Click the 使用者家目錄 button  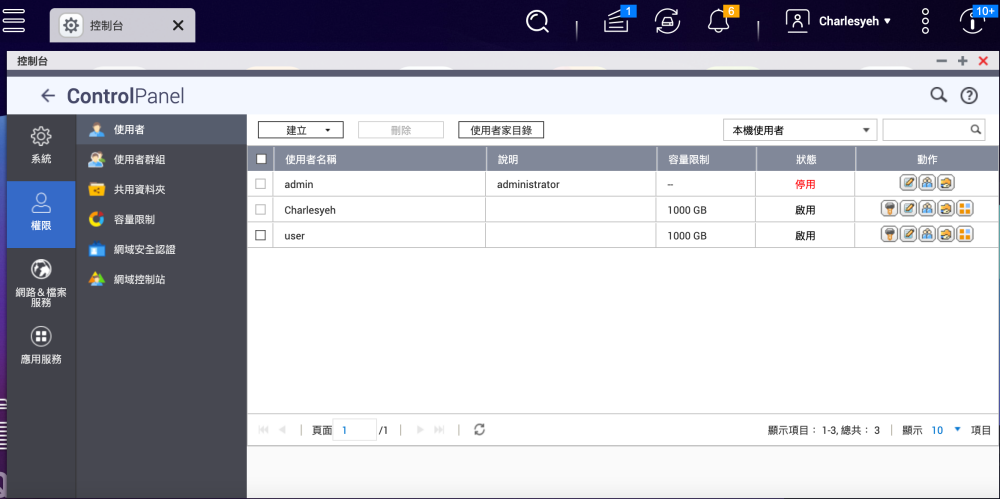pyautogui.click(x=501, y=130)
